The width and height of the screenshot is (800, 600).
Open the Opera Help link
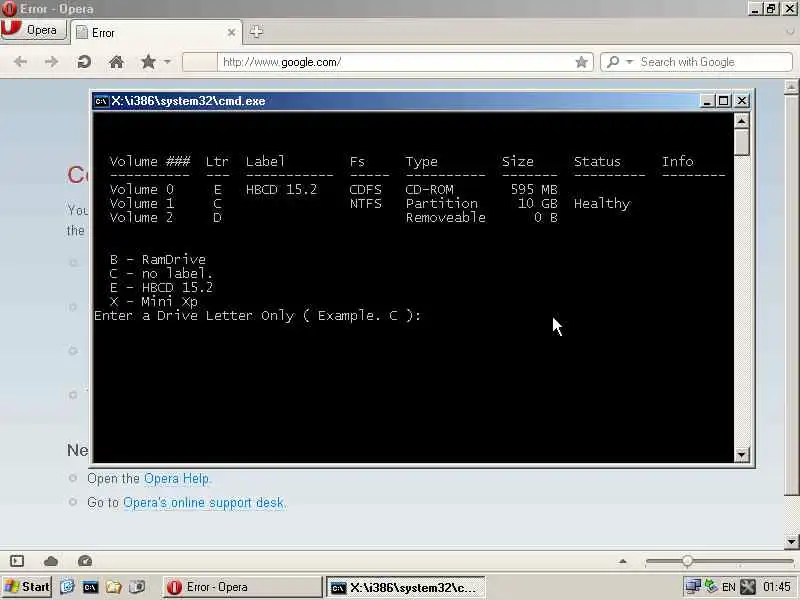click(x=176, y=479)
